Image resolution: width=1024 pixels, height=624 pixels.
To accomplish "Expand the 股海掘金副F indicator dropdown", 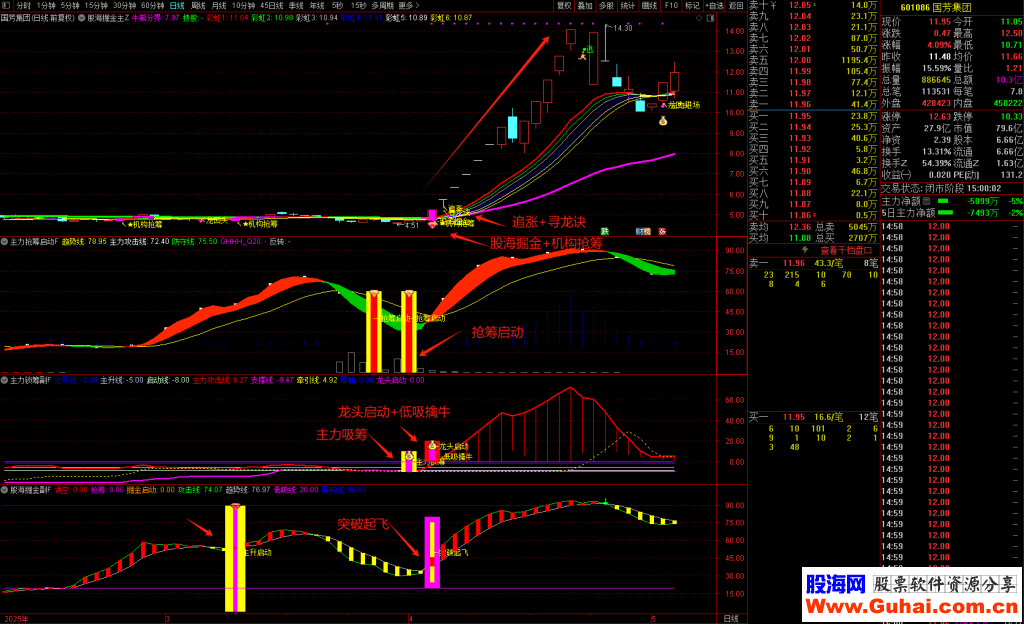I will (5, 490).
